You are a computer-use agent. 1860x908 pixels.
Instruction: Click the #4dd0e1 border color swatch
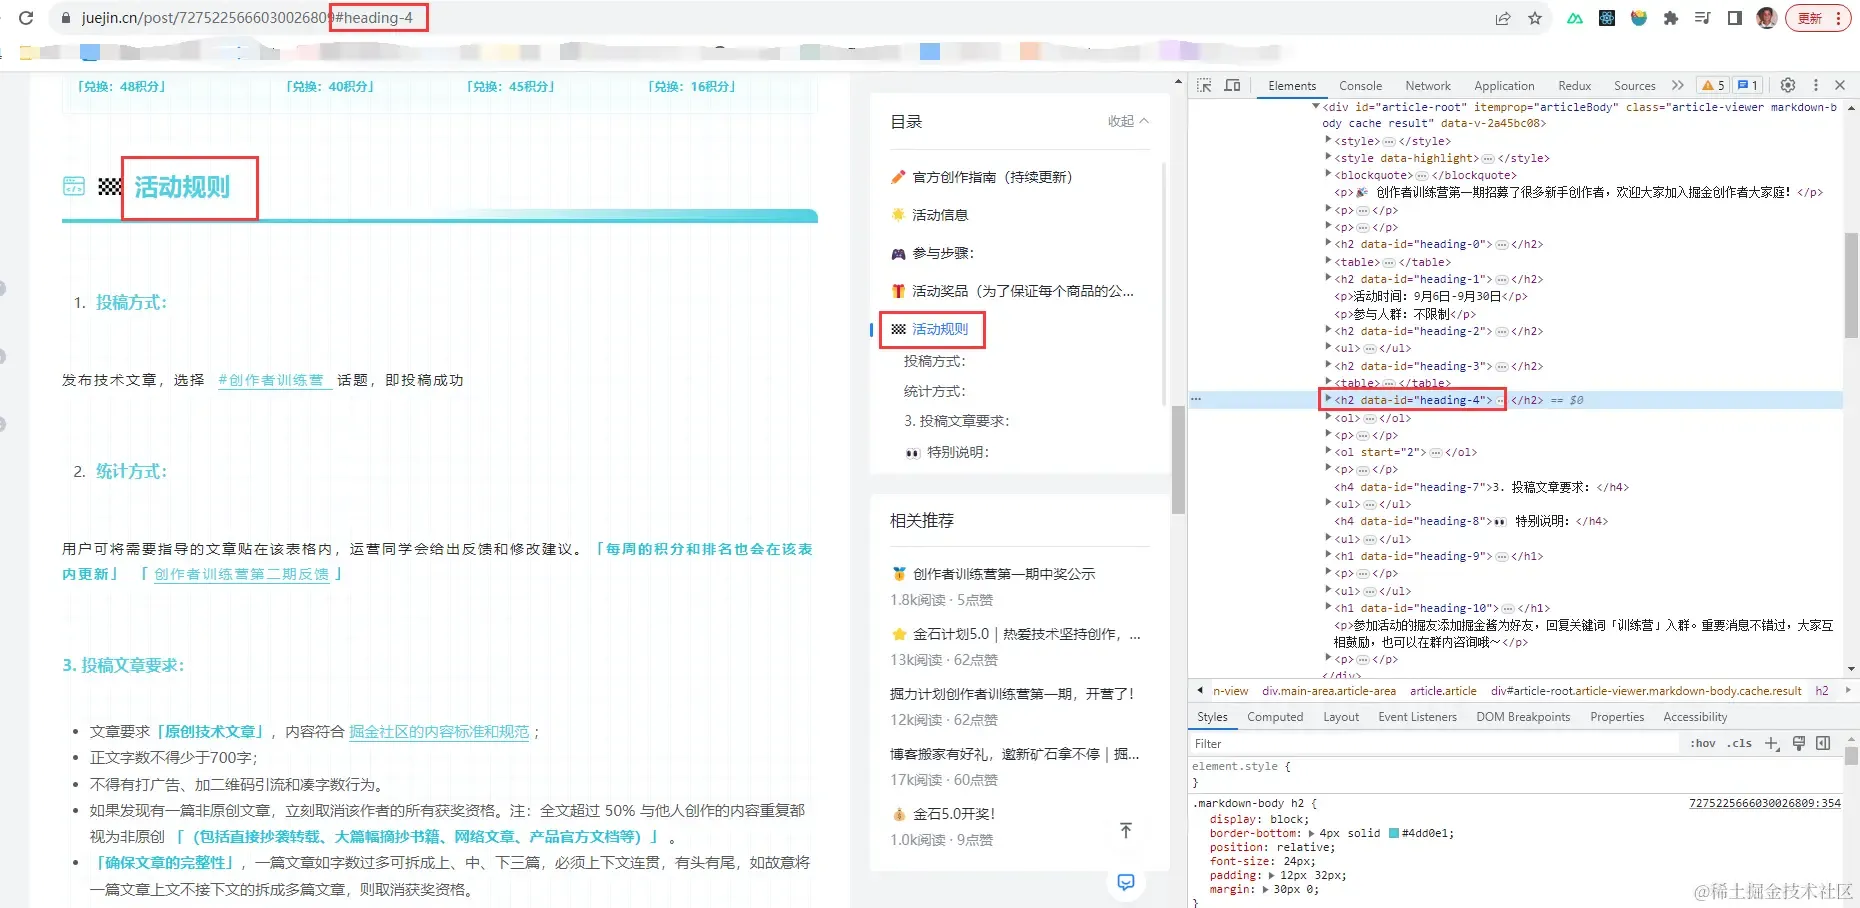click(x=1394, y=833)
